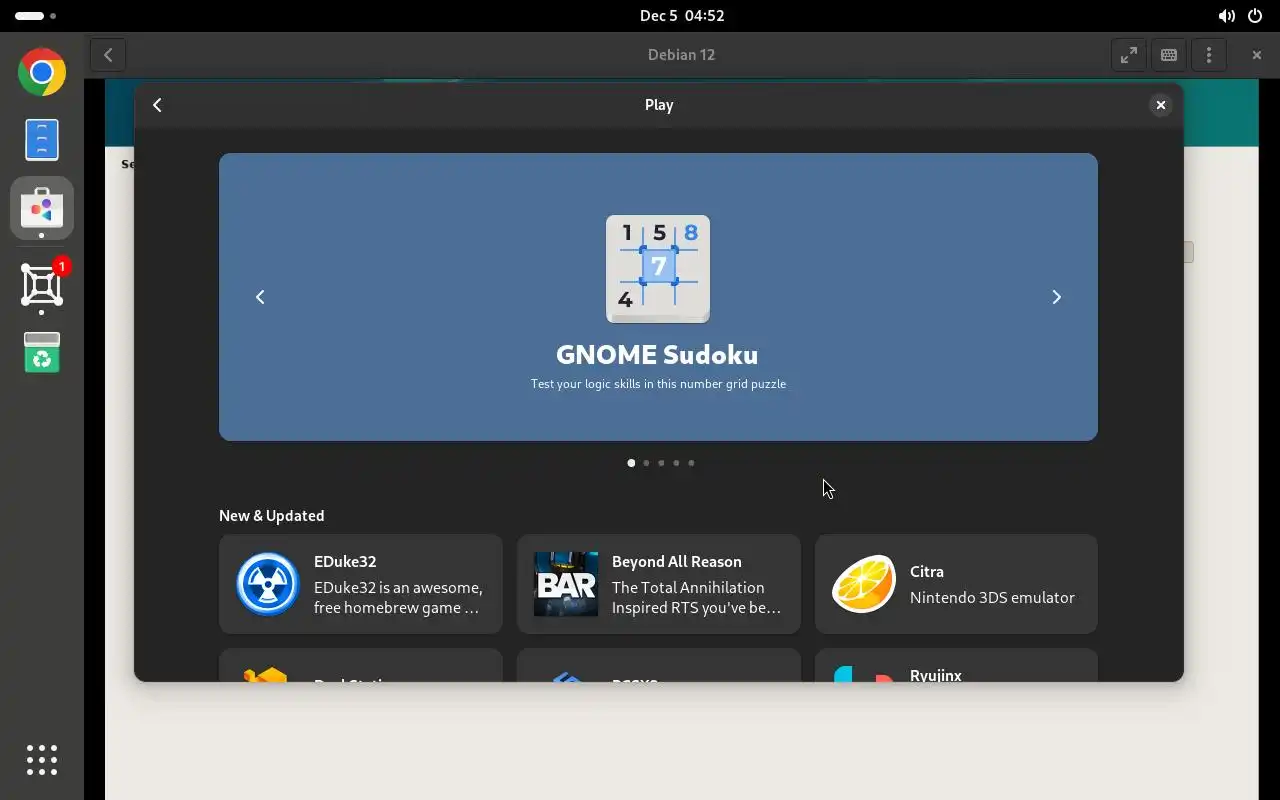Screen dimensions: 1280x800
Task: Open the Boxes app dock icon
Action: click(42, 286)
